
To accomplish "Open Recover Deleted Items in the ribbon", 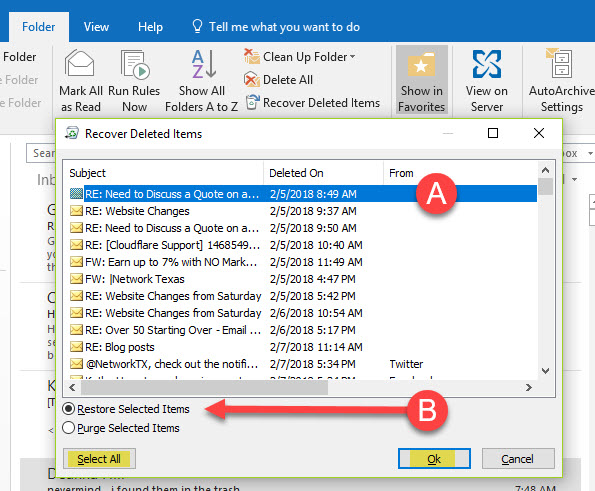I will click(313, 103).
